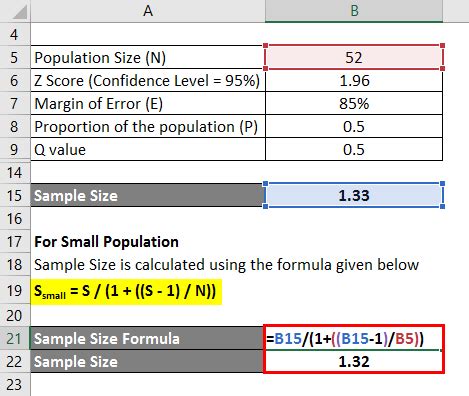Select the cell containing 52
Viewport: 469px width, 396px height.
click(354, 57)
